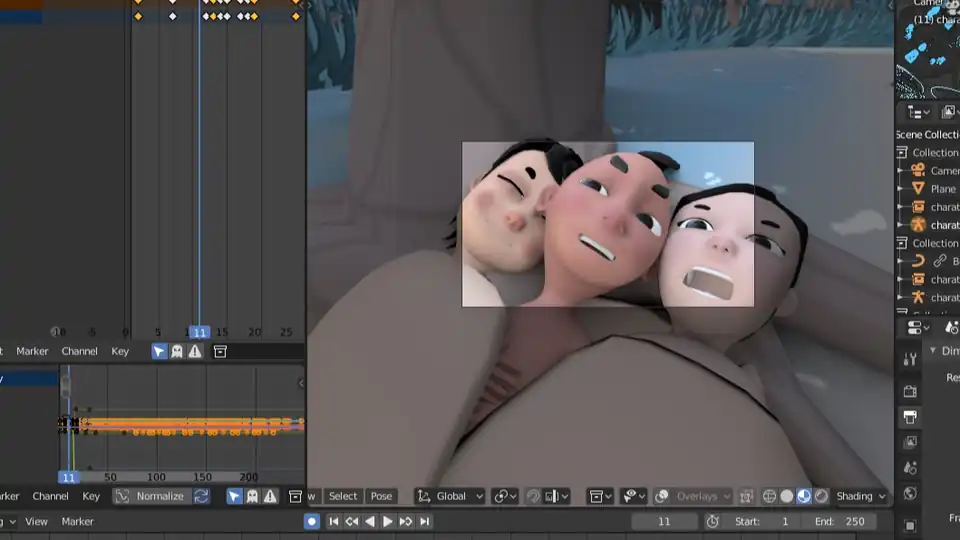The height and width of the screenshot is (540, 960).
Task: Click dope sheet playhead marker 11
Action: [200, 332]
